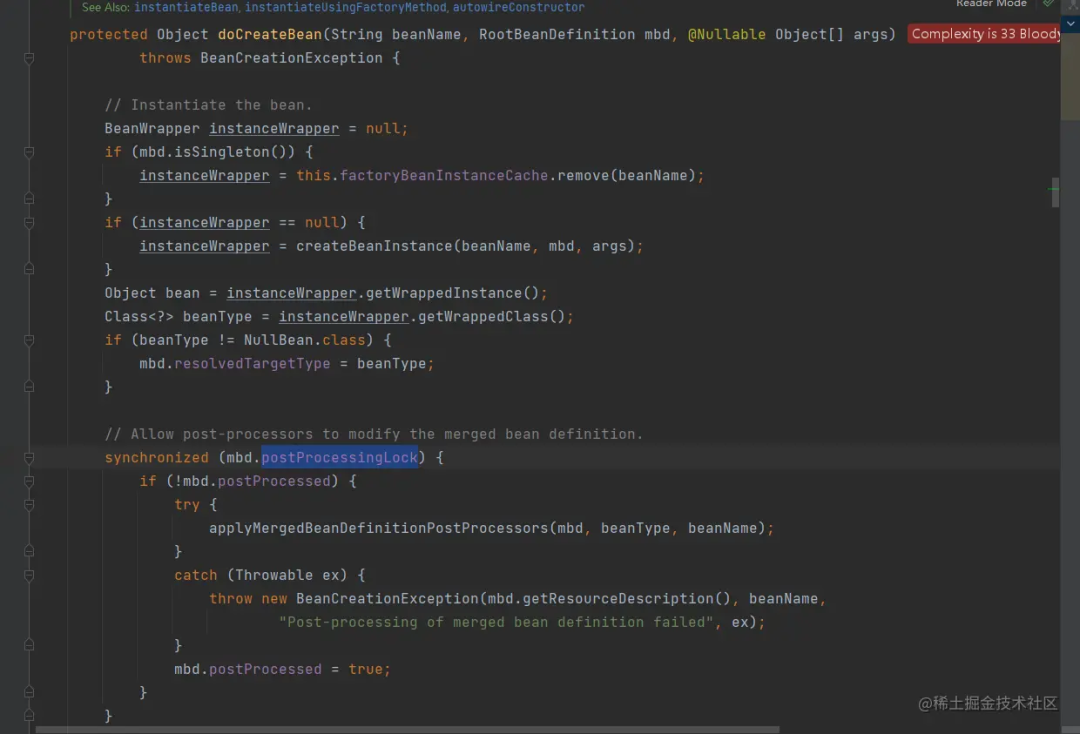Click the getResourceDescription method call
This screenshot has height=734, width=1080.
[618, 599]
